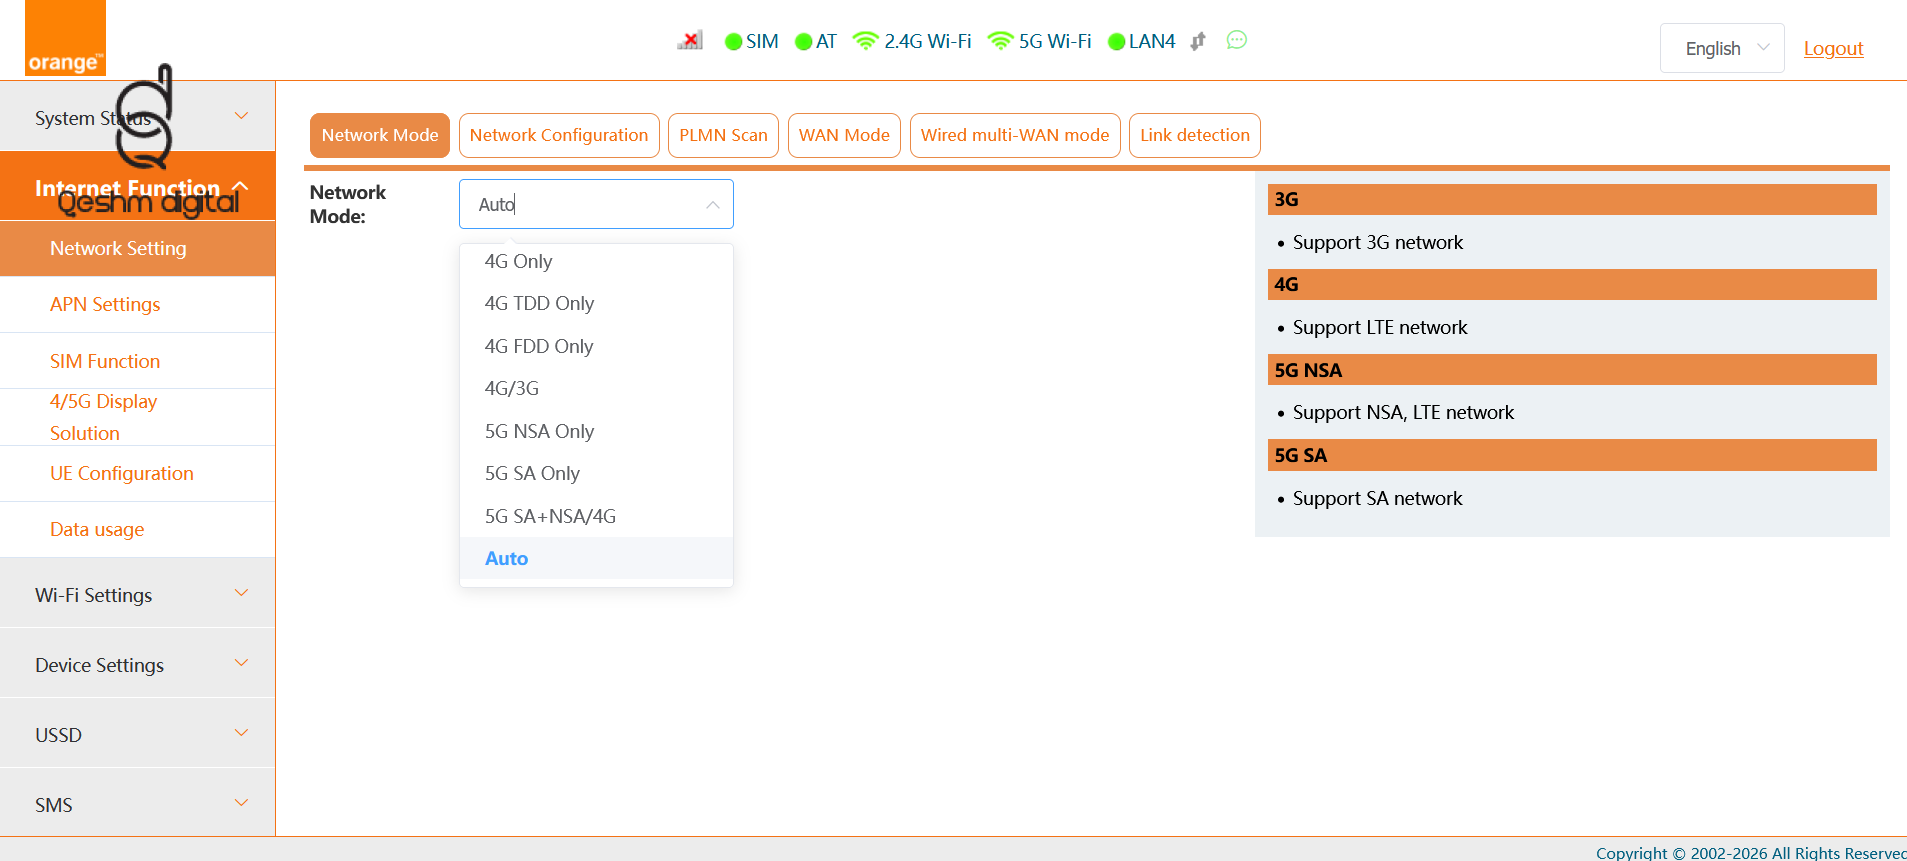This screenshot has height=861, width=1907.
Task: Select 4G Only option
Action: tap(596, 261)
